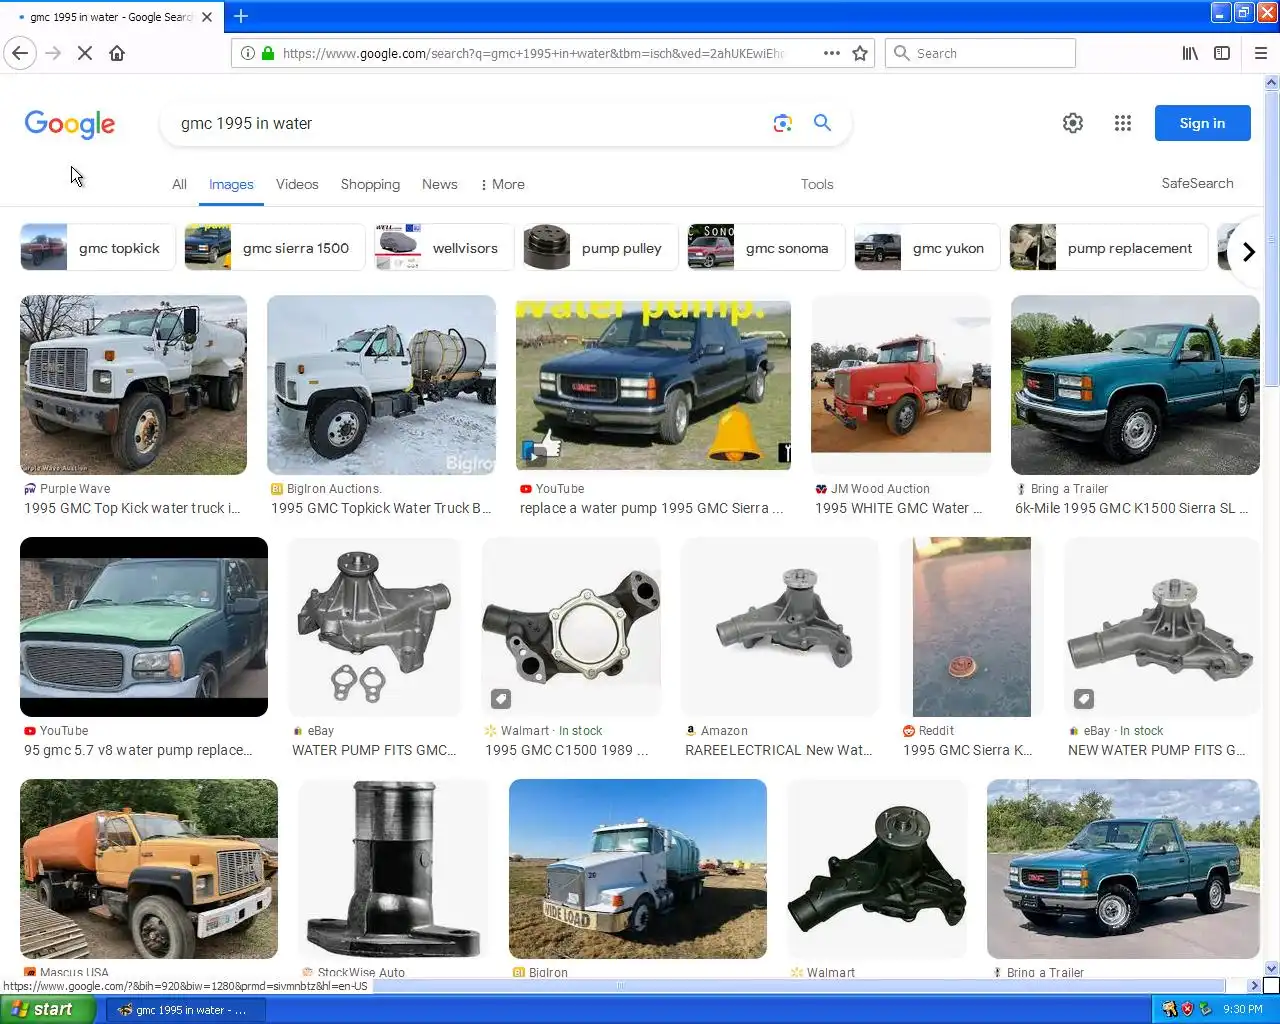Open a new tab with plus button
Image resolution: width=1280 pixels, height=1024 pixels.
tap(241, 16)
